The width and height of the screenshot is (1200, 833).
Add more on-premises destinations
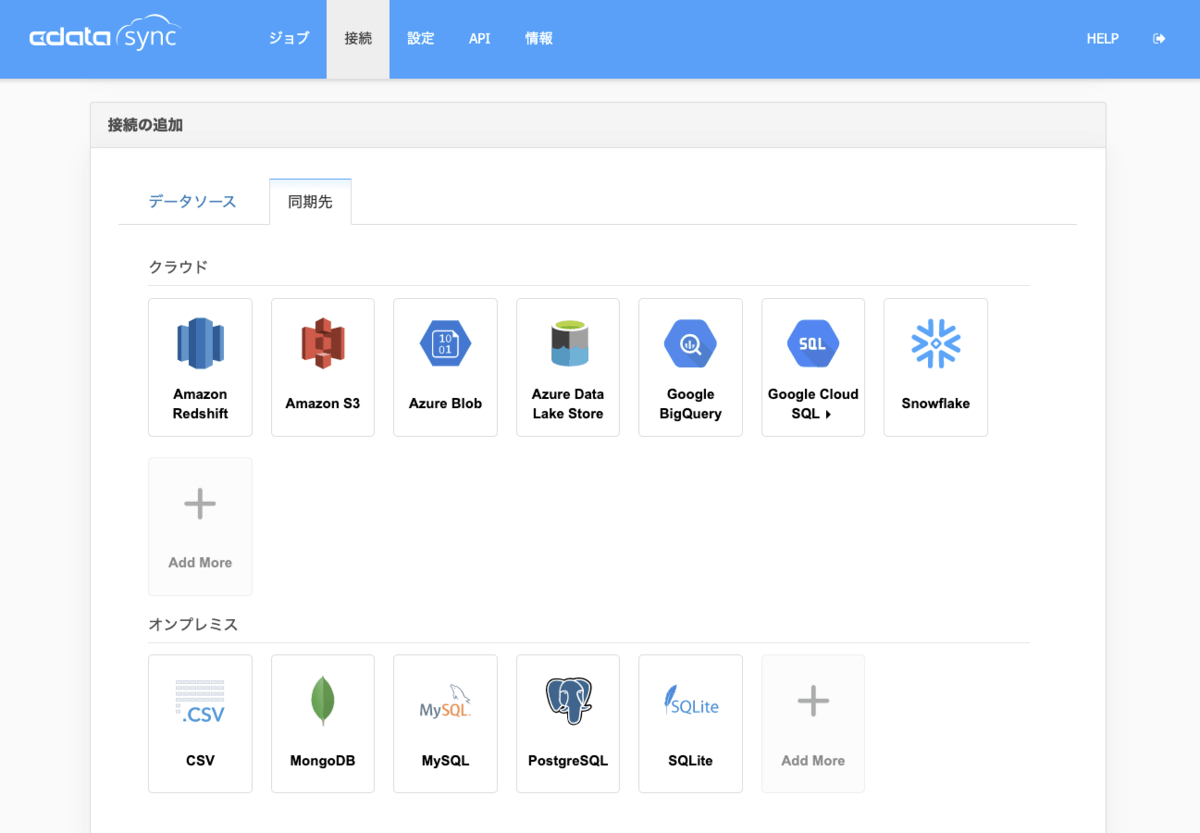click(813, 724)
